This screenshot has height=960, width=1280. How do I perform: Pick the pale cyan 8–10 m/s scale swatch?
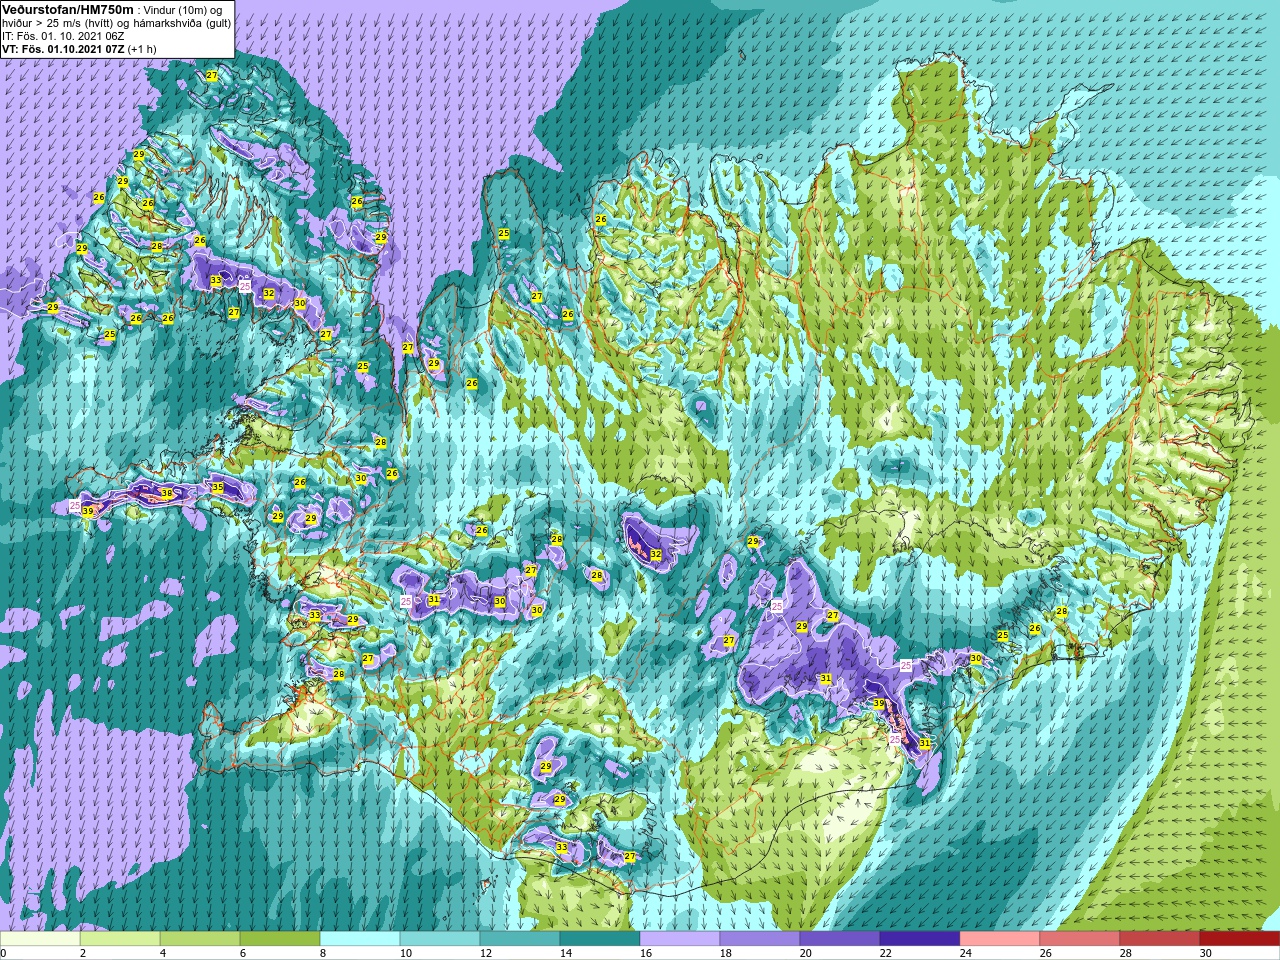(x=360, y=939)
